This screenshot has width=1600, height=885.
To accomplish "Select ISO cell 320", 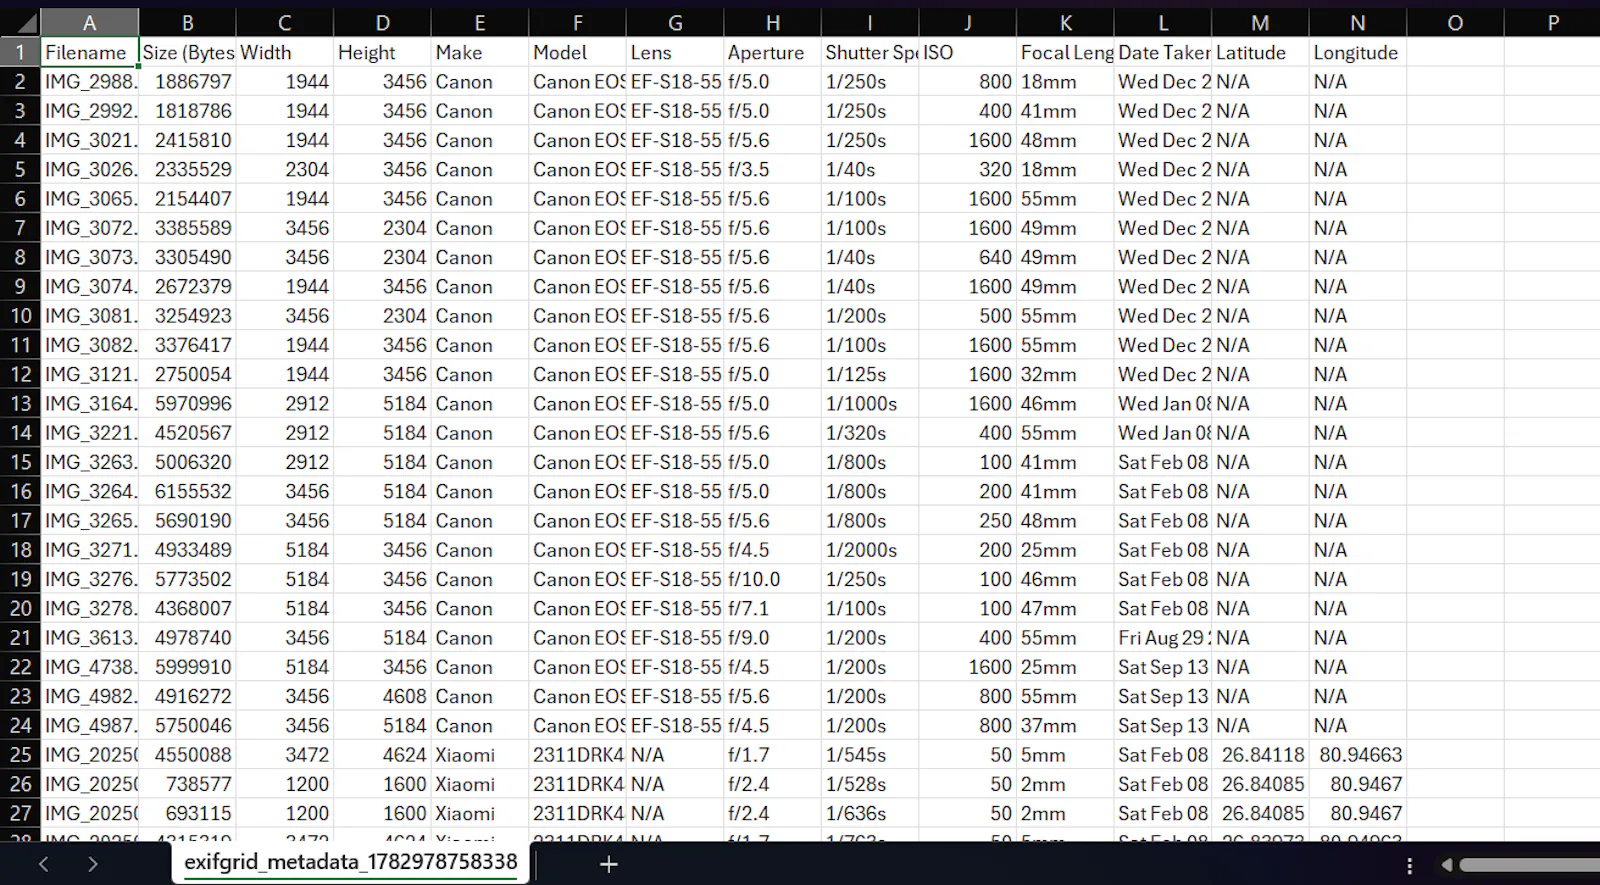I will point(967,169).
